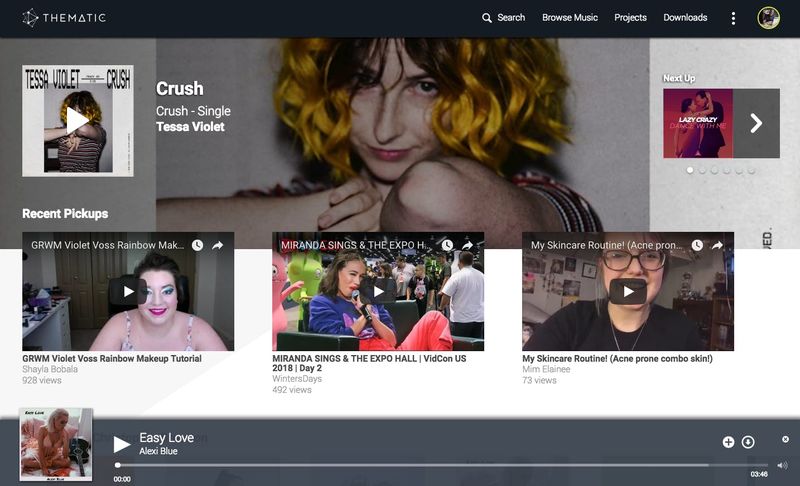Add Easy Love with plus icon

pos(729,442)
